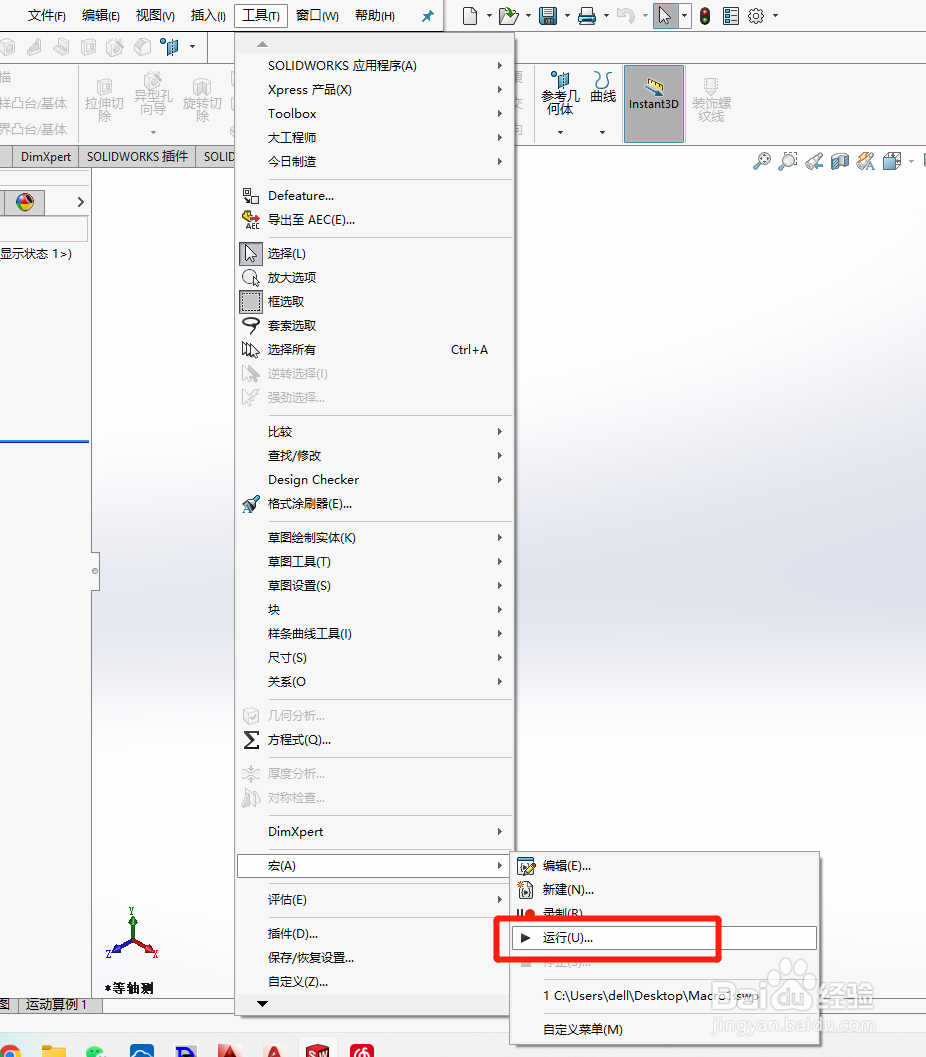Click Zoom to Fit magnifier icon
The image size is (926, 1057).
(762, 160)
